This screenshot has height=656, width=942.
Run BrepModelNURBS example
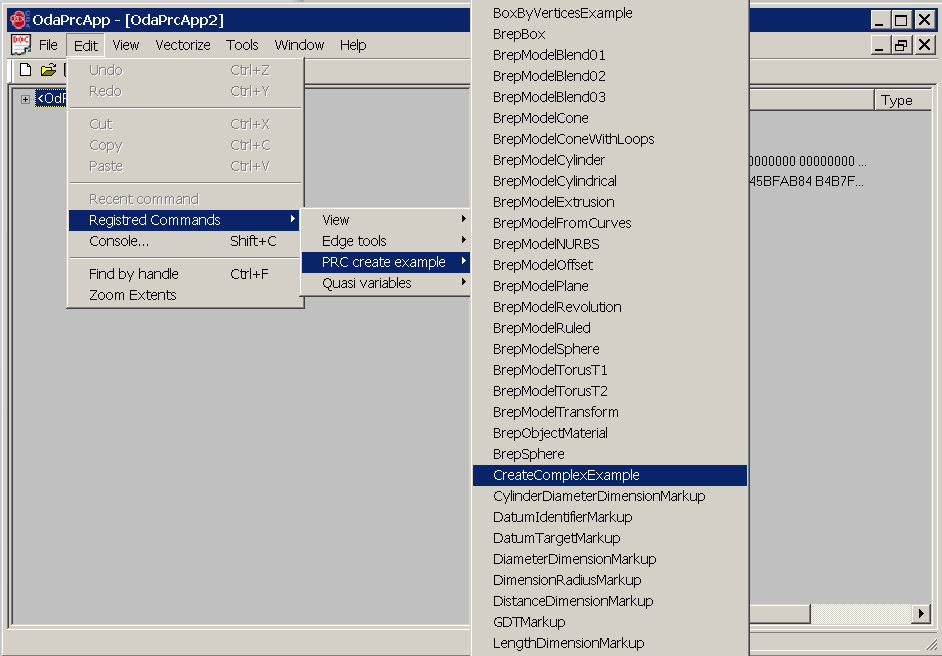pos(610,244)
